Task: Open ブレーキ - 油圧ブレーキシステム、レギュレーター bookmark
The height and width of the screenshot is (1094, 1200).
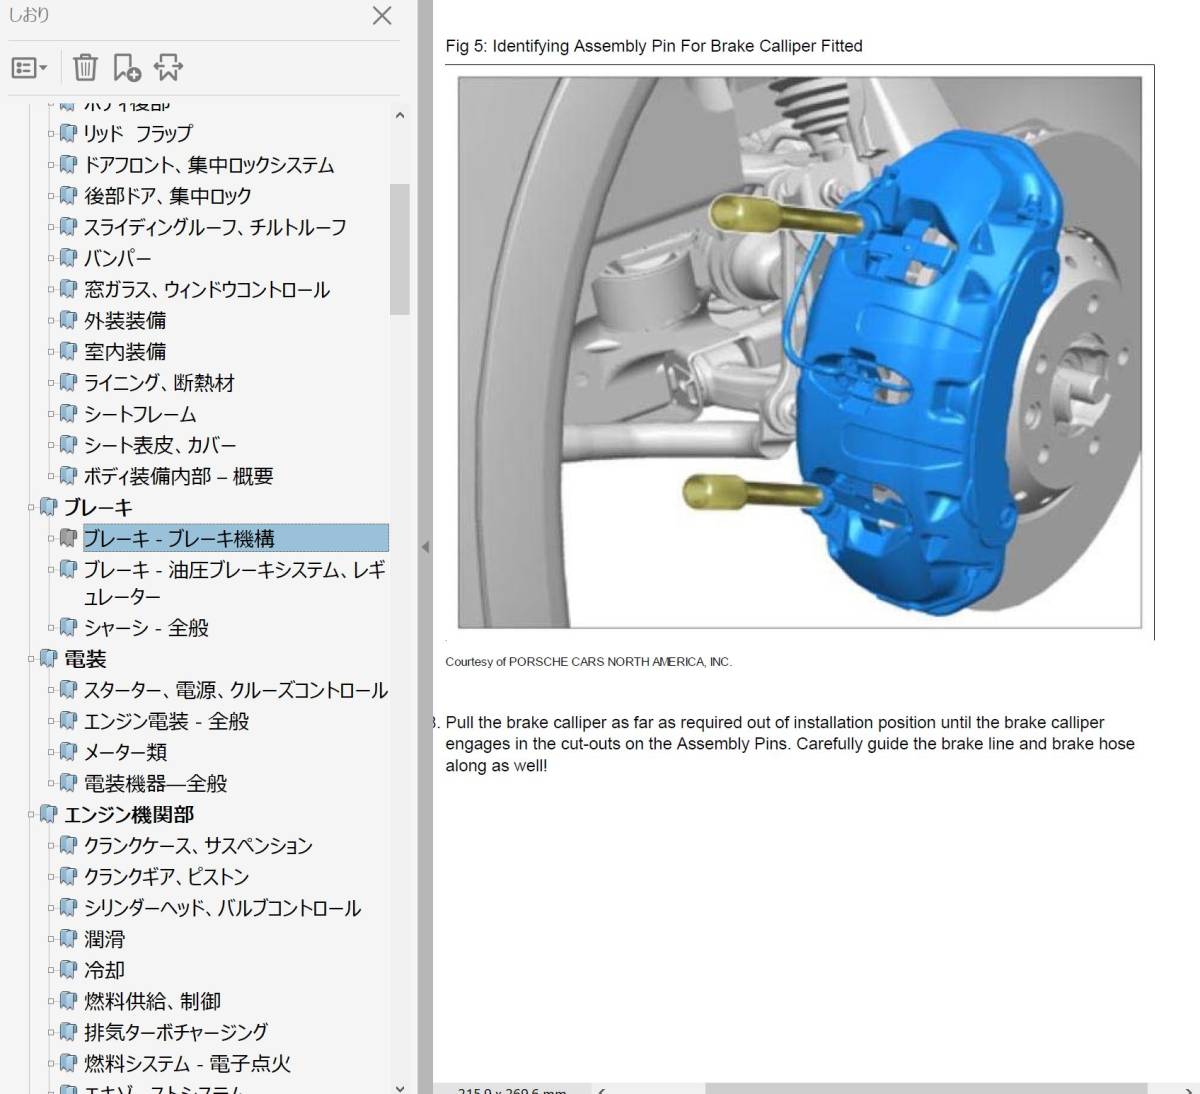Action: [x=234, y=583]
